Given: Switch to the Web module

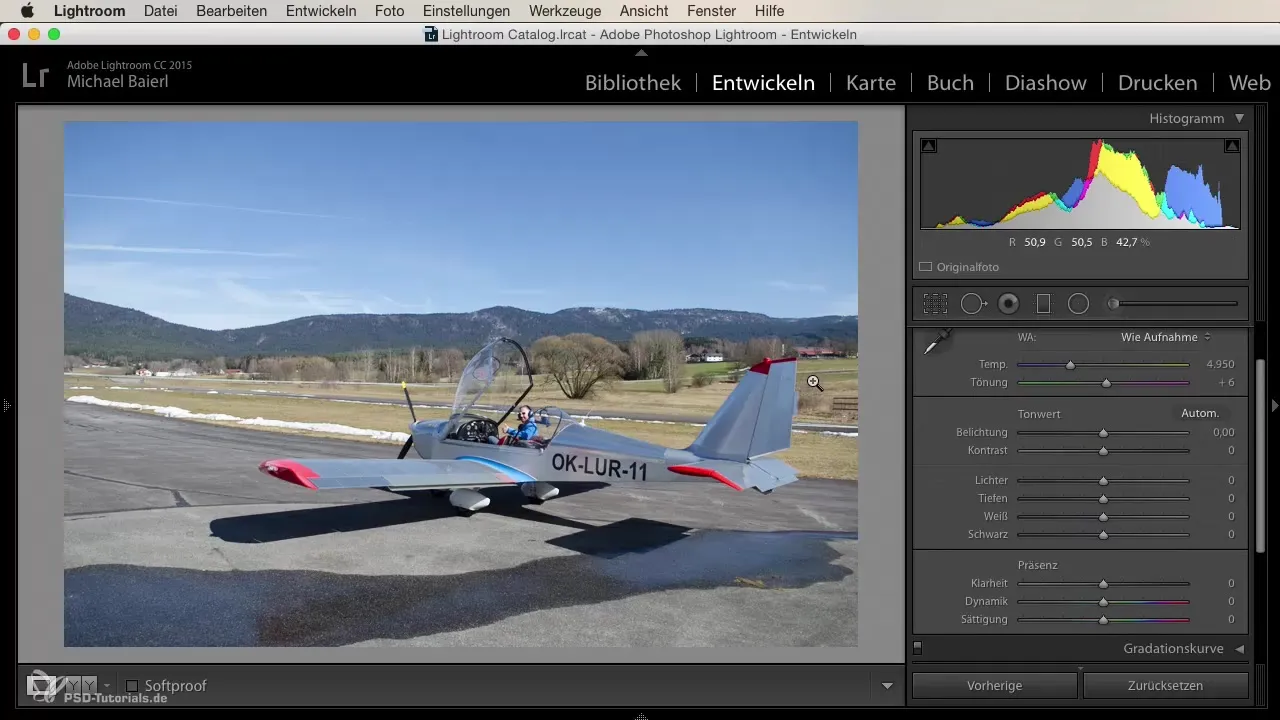Looking at the screenshot, I should pos(1250,83).
